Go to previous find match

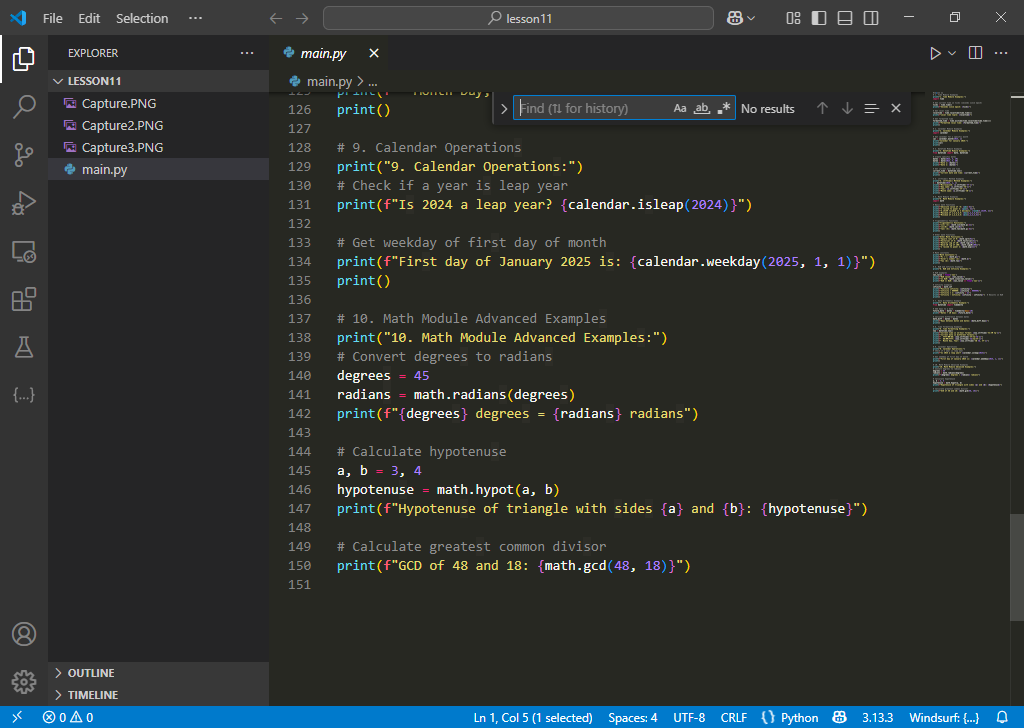(x=822, y=108)
